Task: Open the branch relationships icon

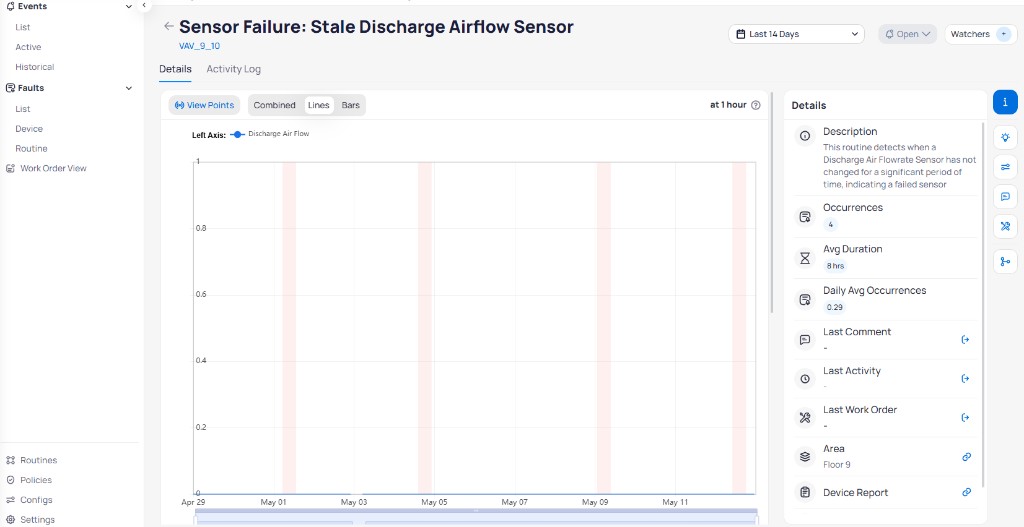Action: (1005, 261)
